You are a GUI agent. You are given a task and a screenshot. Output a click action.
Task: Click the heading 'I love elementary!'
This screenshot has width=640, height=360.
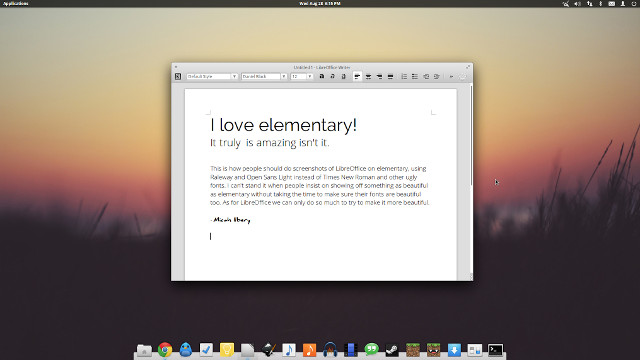point(283,125)
